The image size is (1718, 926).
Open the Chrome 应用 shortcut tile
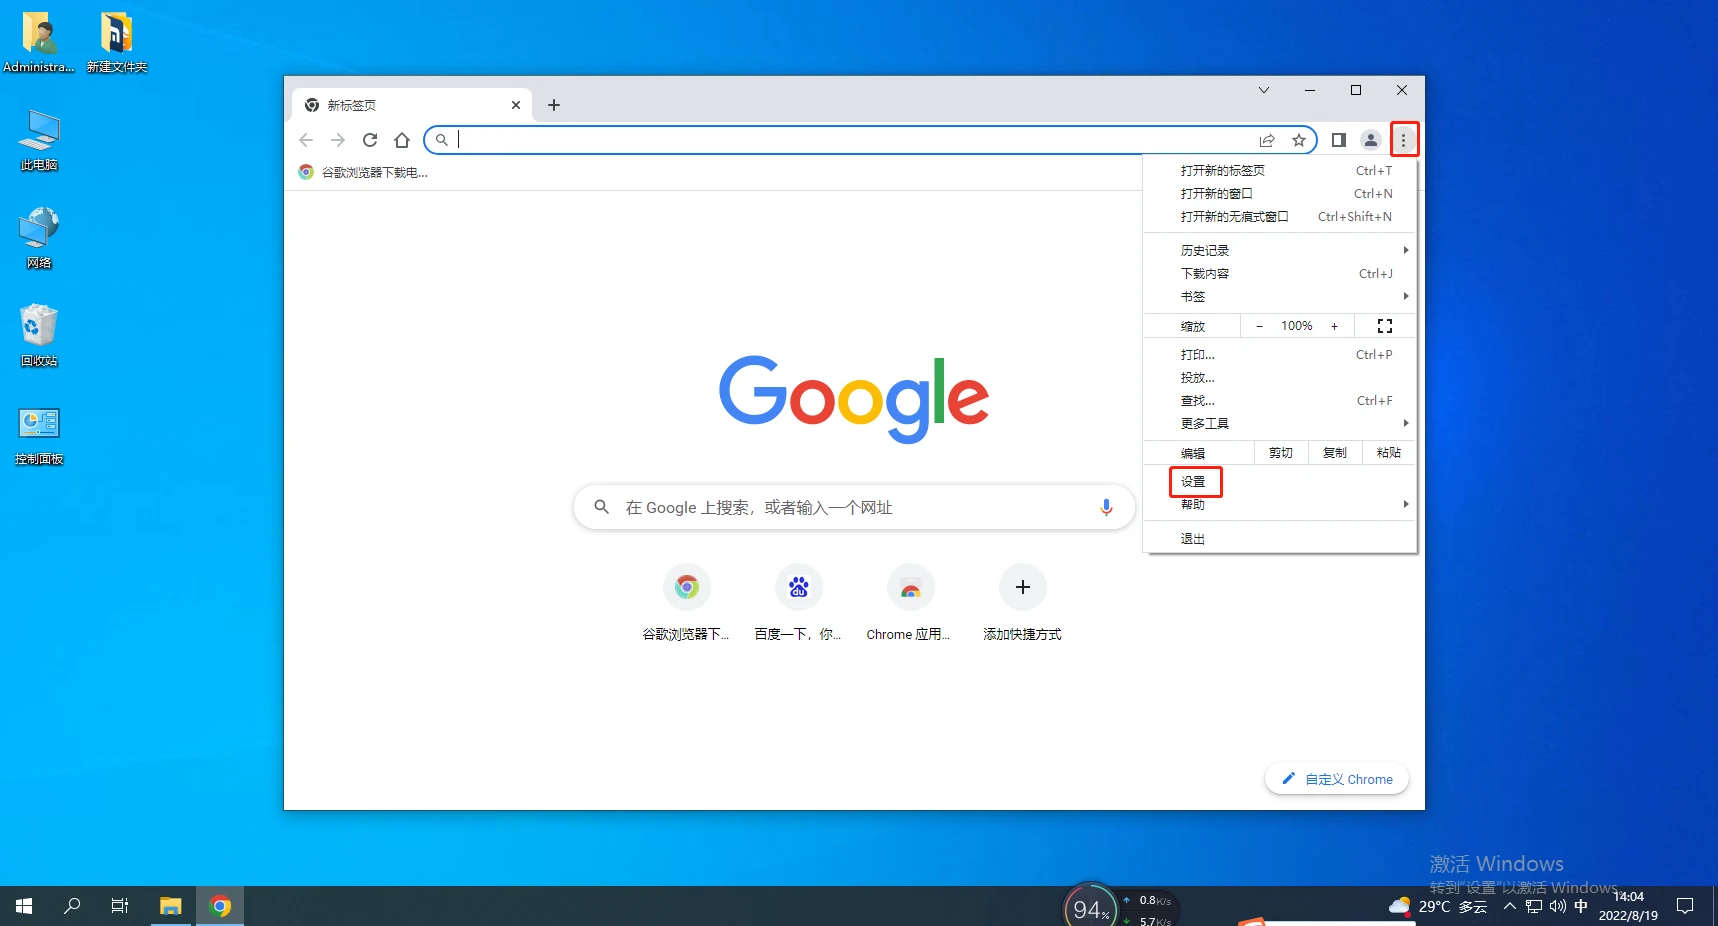910,602
